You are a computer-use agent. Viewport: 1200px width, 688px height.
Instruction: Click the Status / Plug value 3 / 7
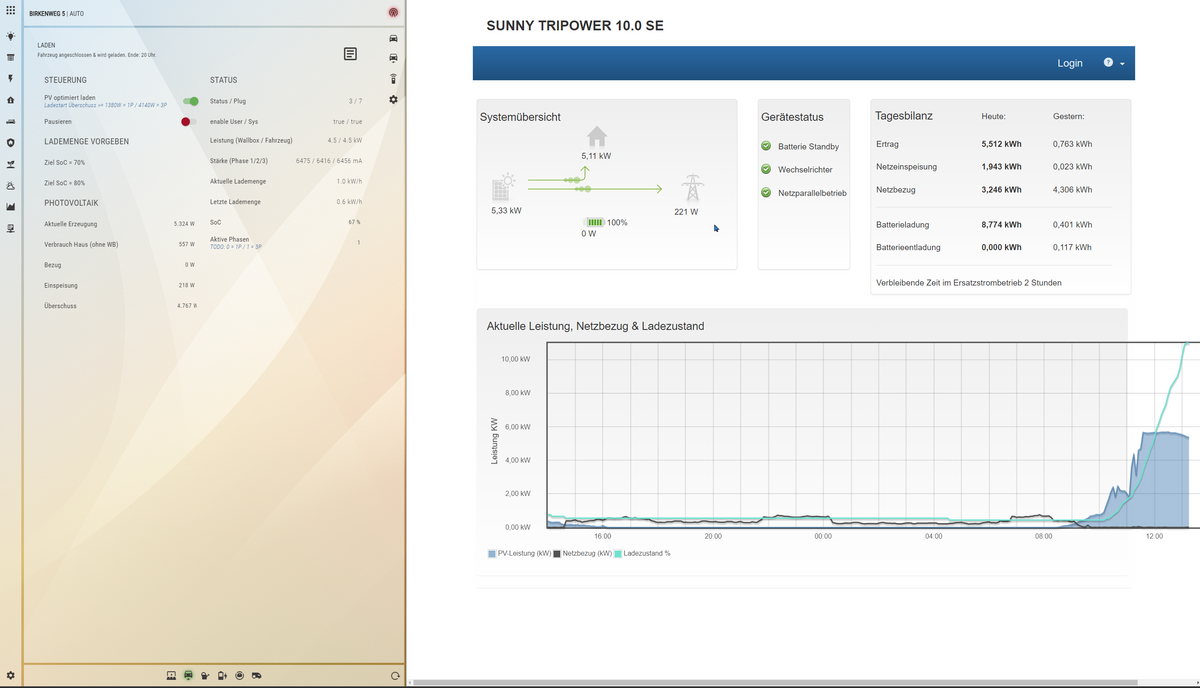coord(355,101)
